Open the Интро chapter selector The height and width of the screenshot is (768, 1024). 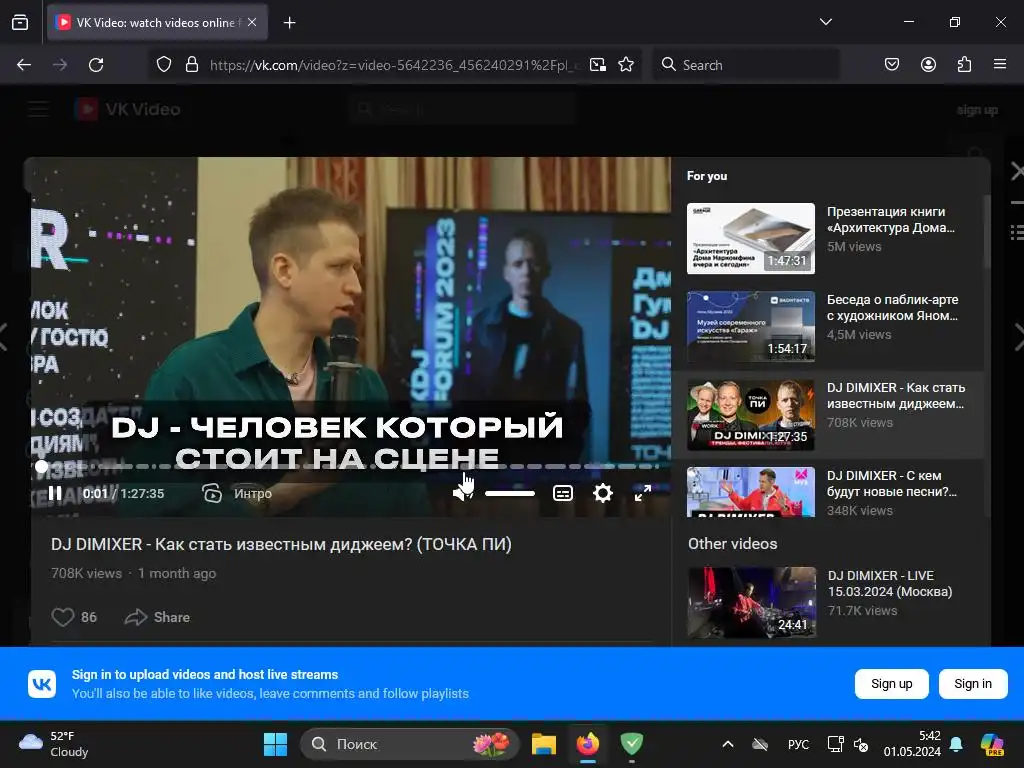238,493
